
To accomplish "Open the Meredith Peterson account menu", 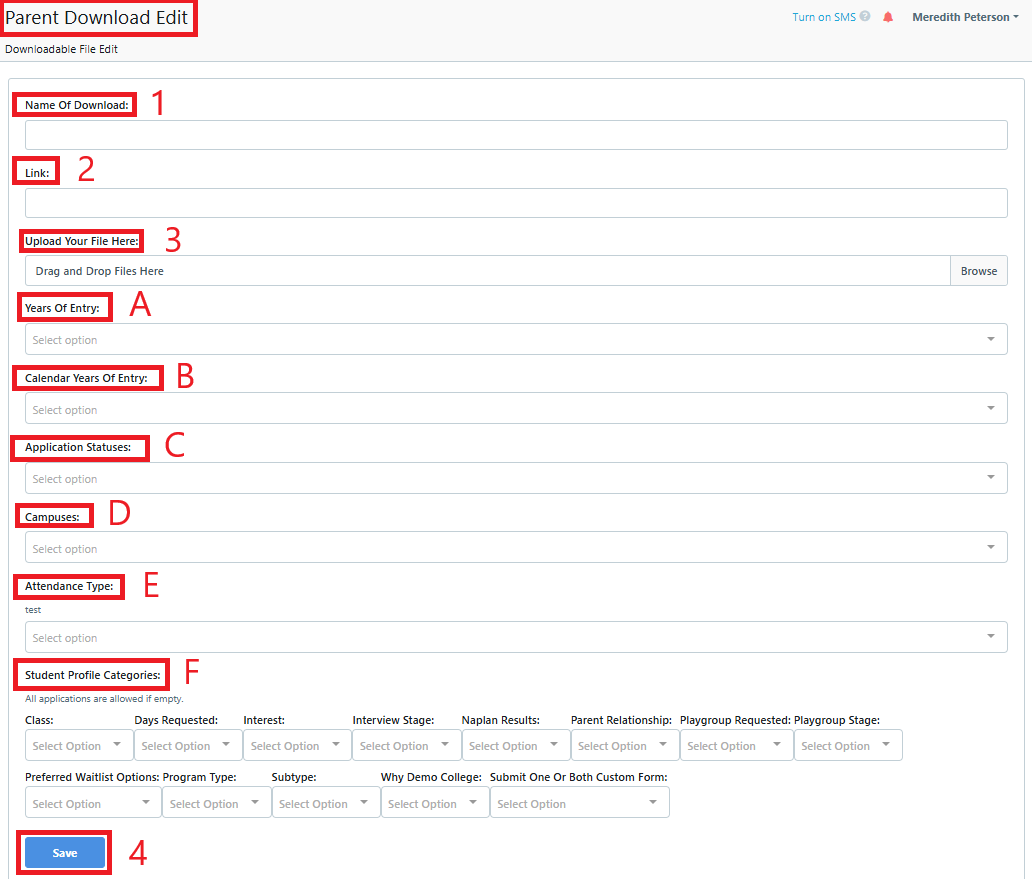I will (x=963, y=17).
